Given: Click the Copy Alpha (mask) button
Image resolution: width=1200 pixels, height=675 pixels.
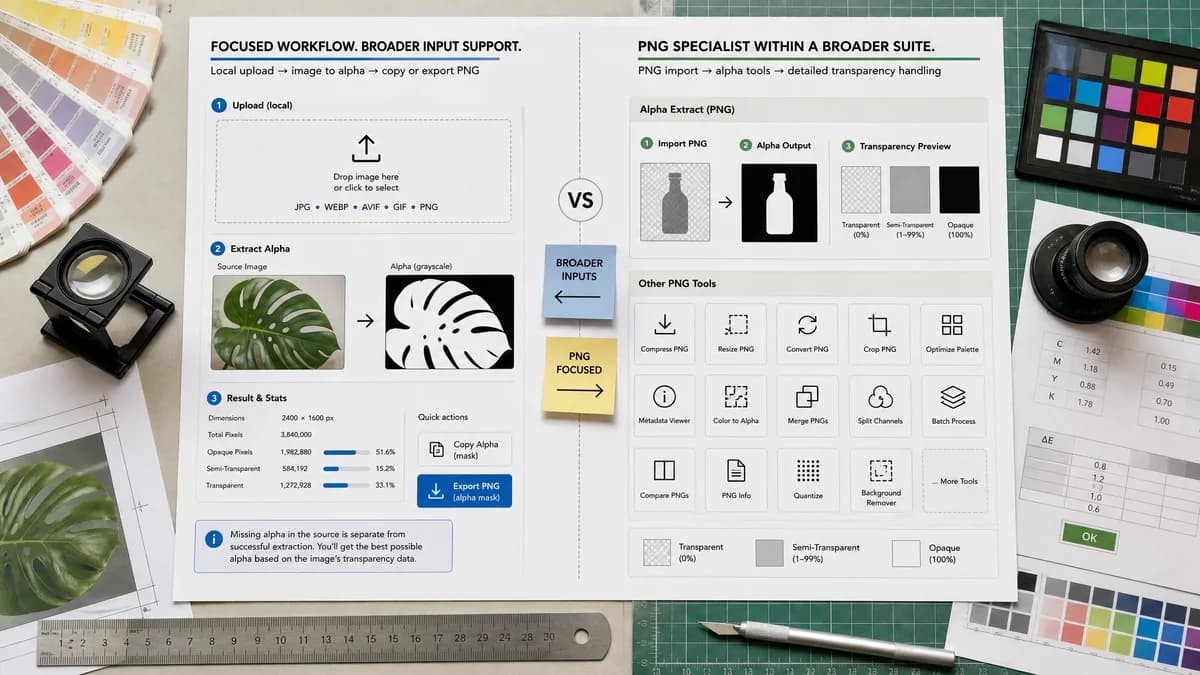Looking at the screenshot, I should click(464, 449).
